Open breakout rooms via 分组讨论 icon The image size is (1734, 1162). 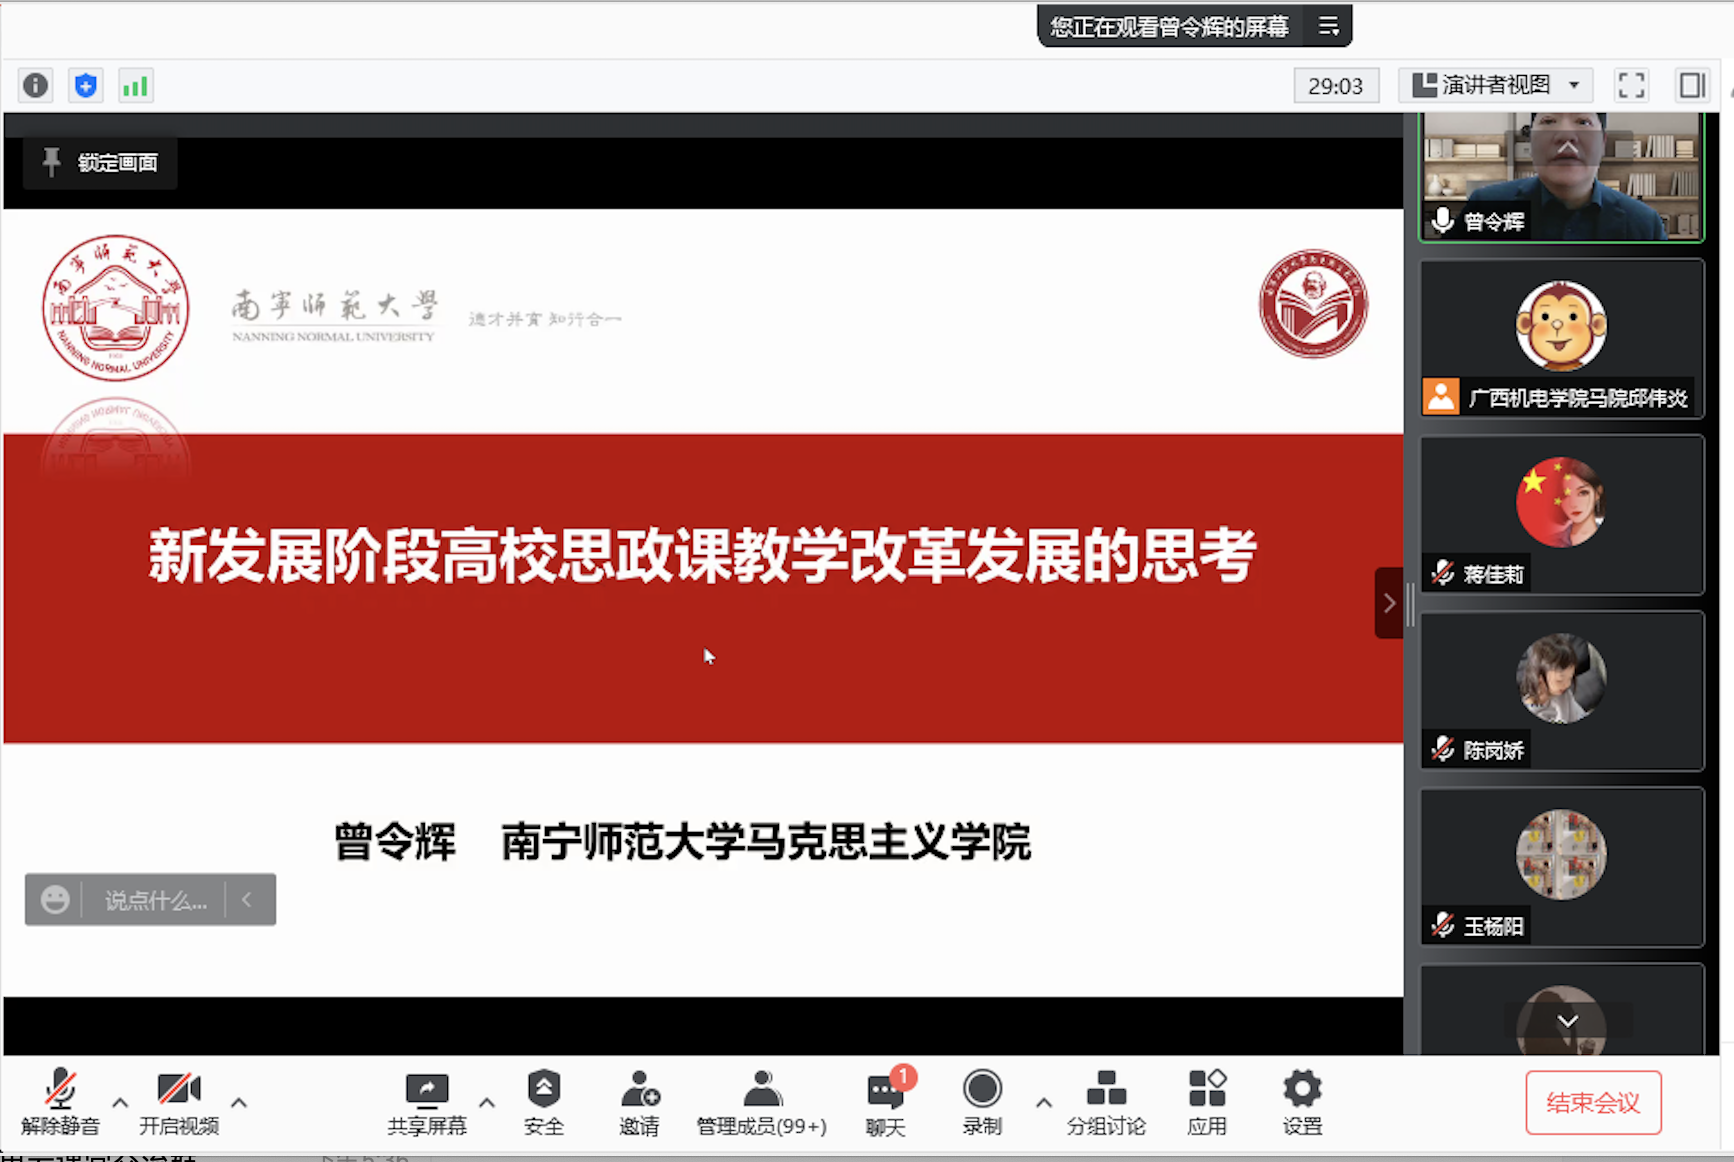[1105, 1100]
